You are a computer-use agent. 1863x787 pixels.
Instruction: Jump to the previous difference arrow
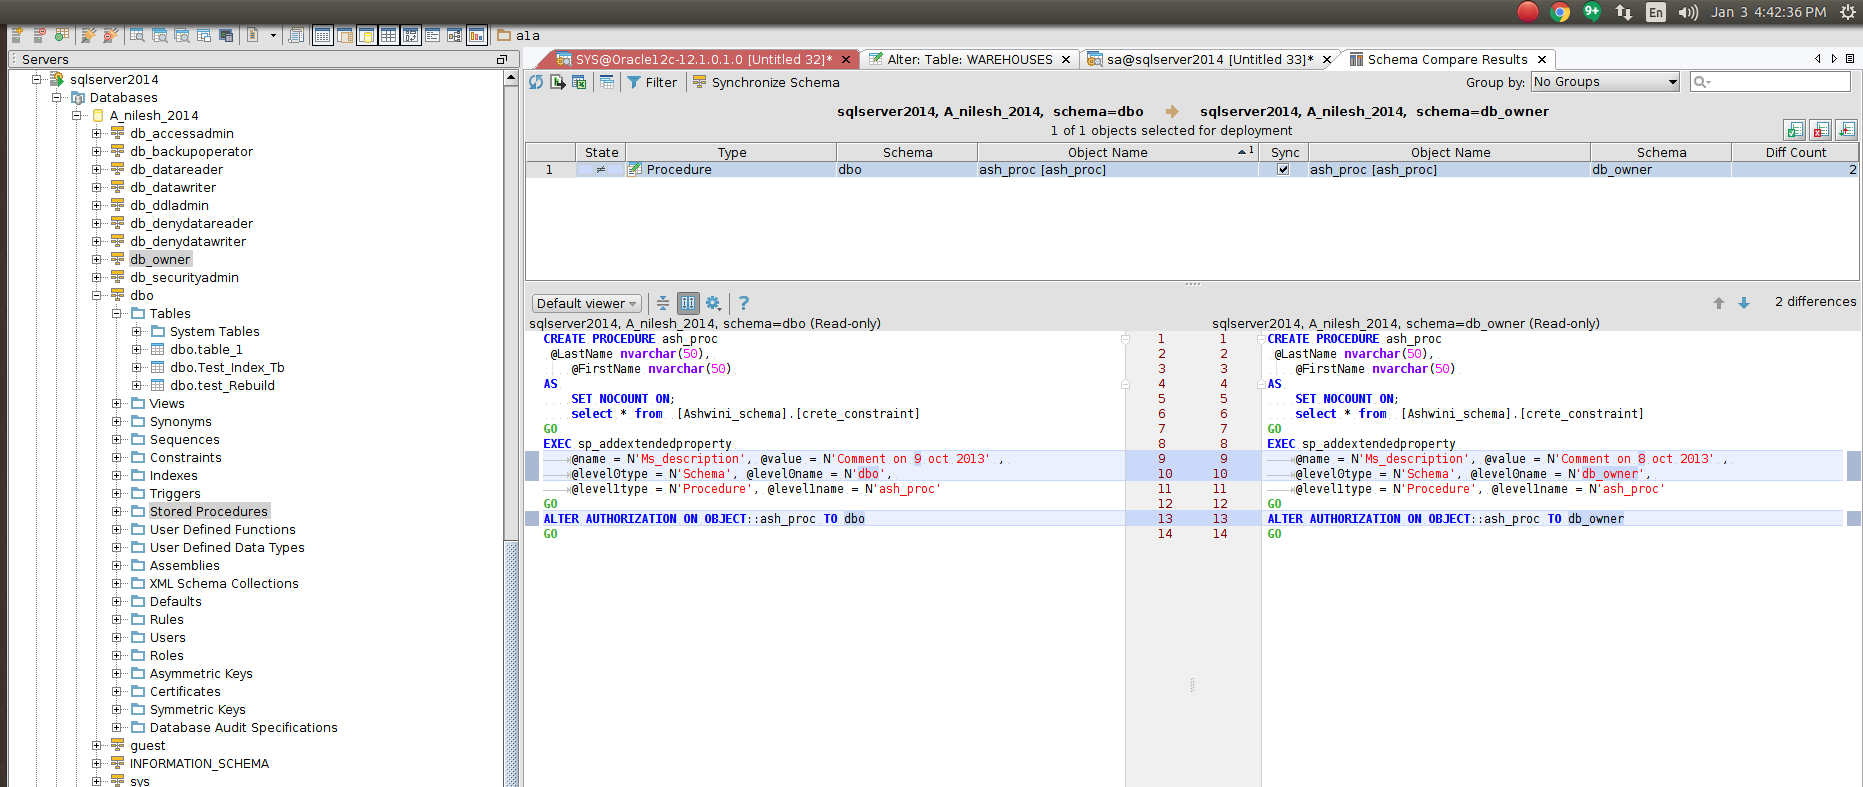tap(1719, 303)
